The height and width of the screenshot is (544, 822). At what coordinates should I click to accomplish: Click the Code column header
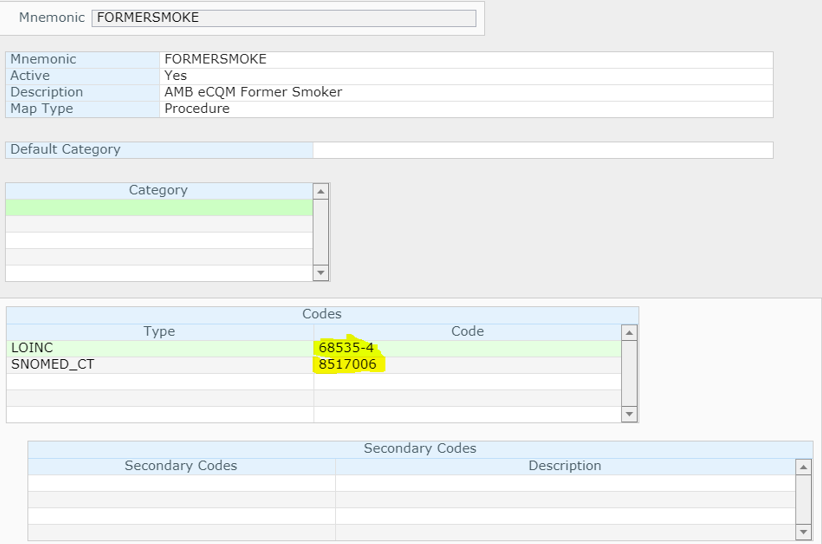pyautogui.click(x=468, y=332)
